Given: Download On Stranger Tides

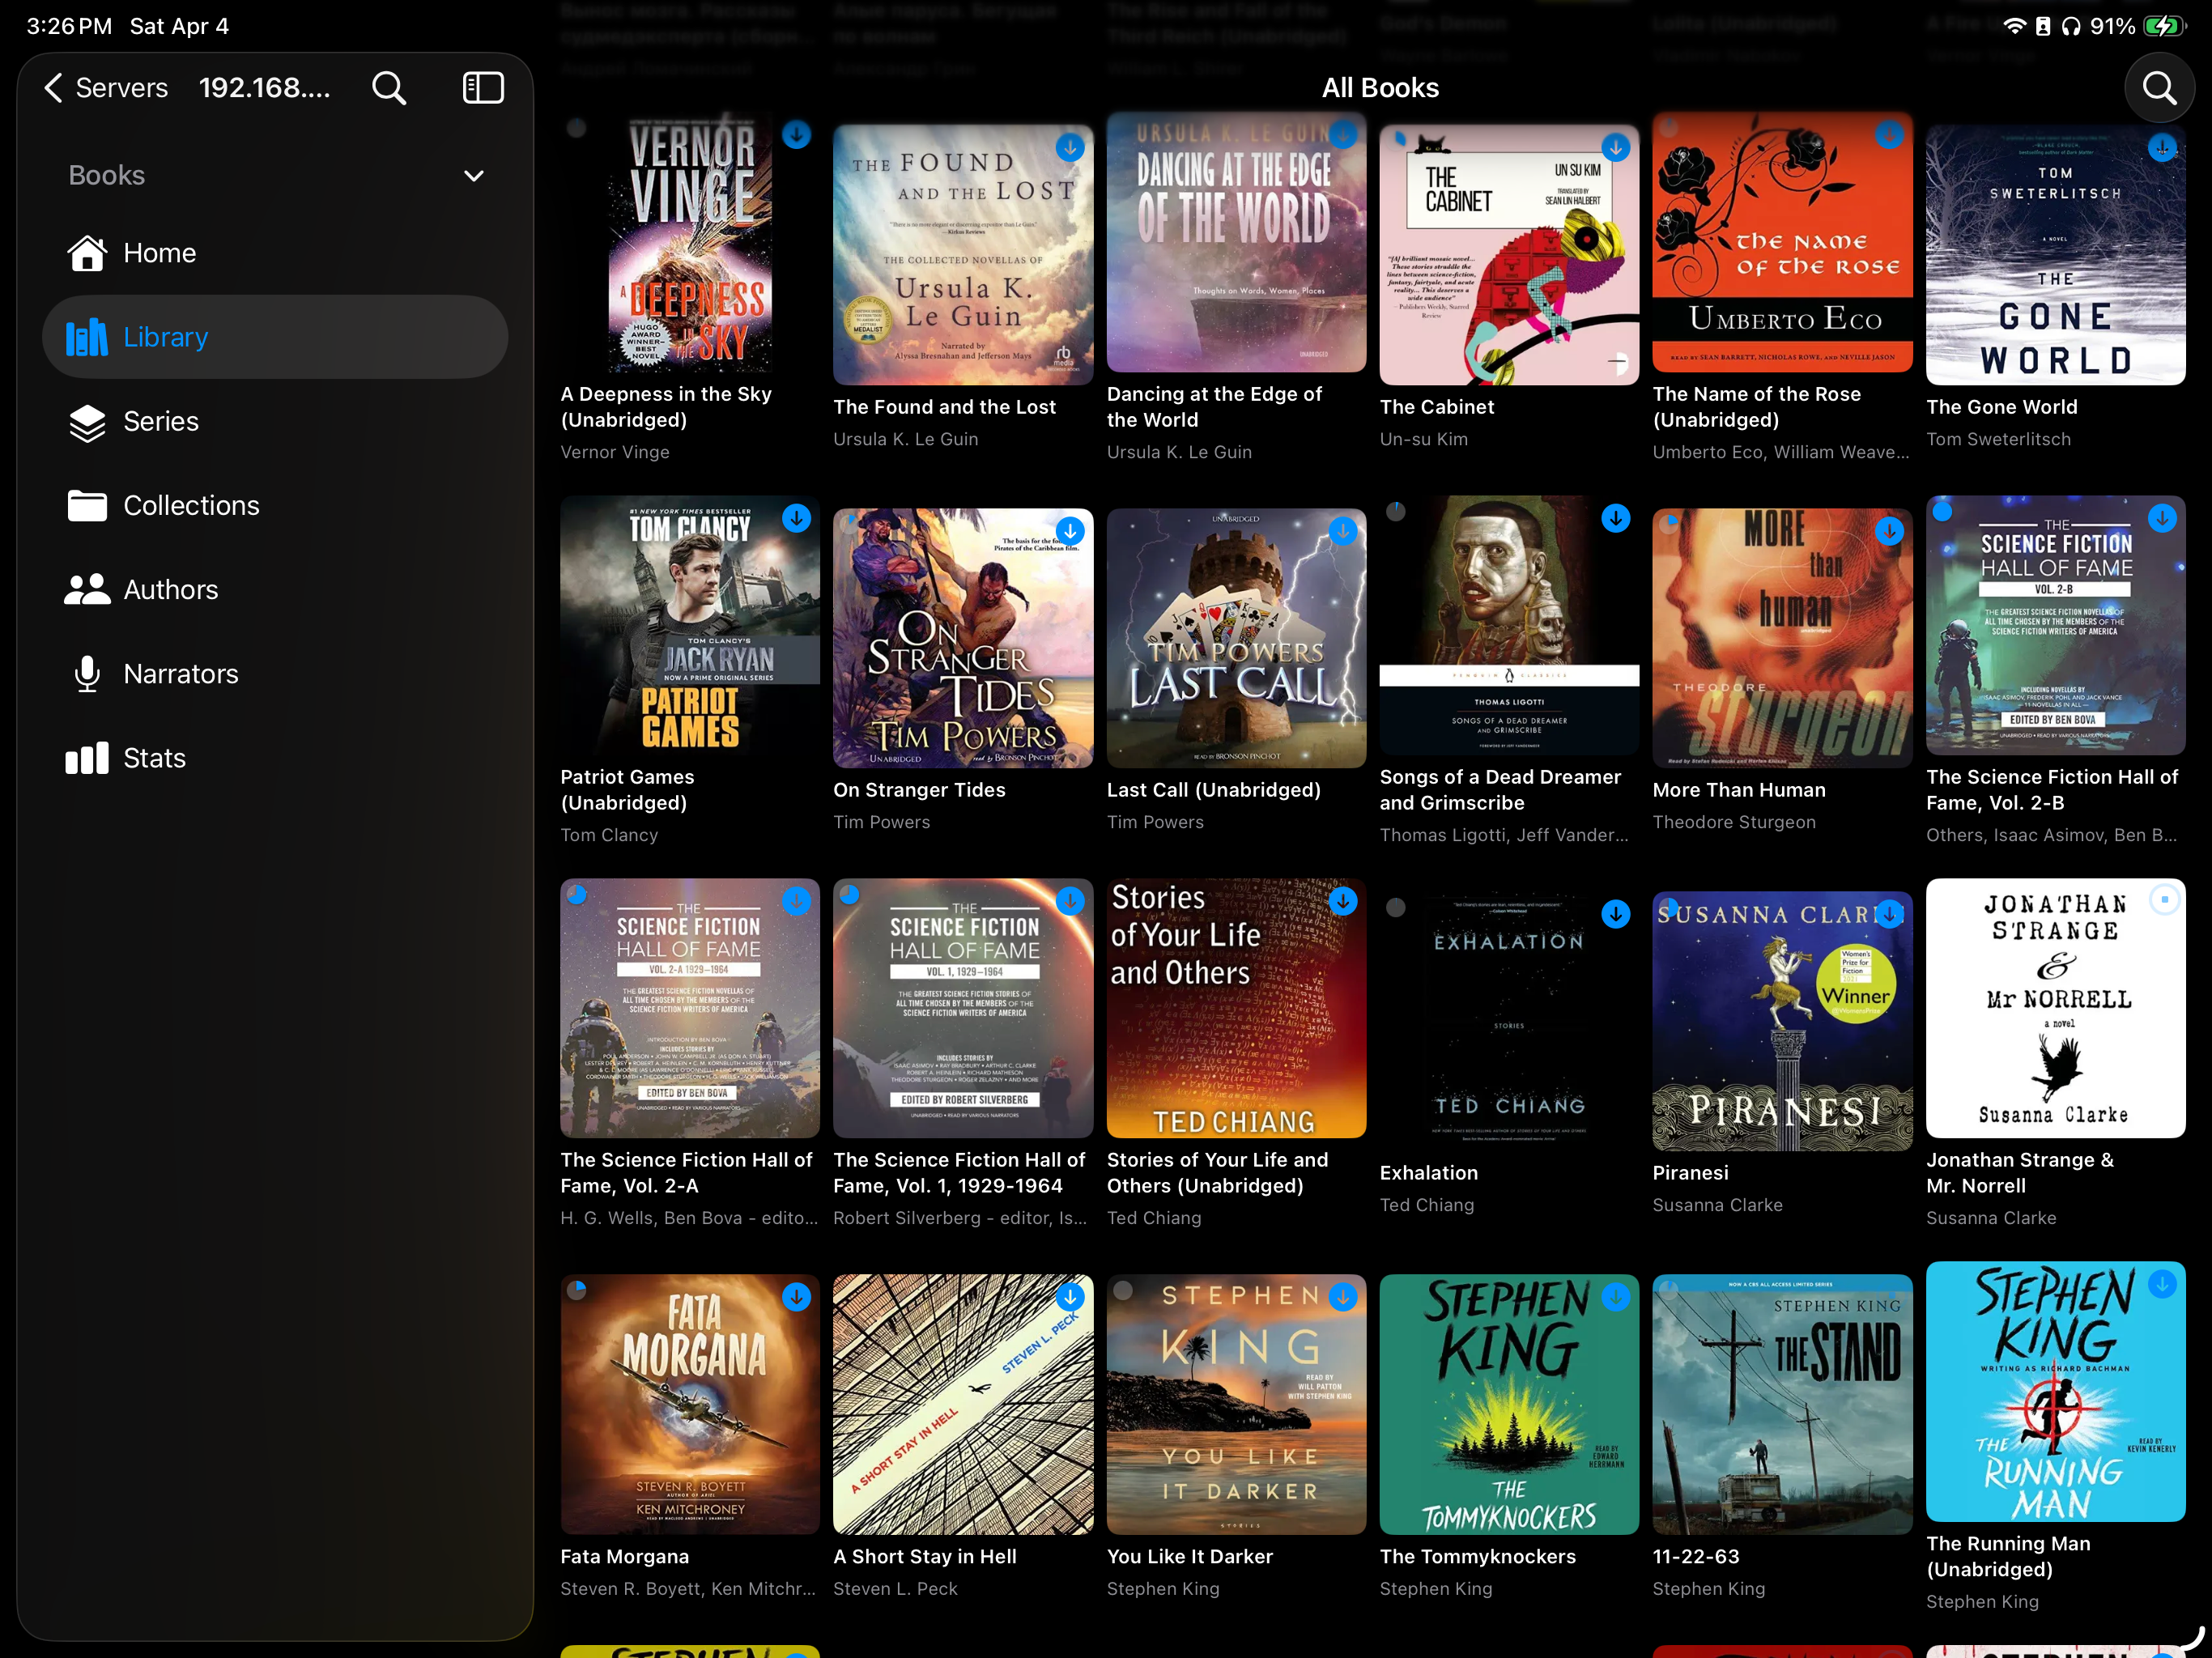Looking at the screenshot, I should tap(1070, 531).
